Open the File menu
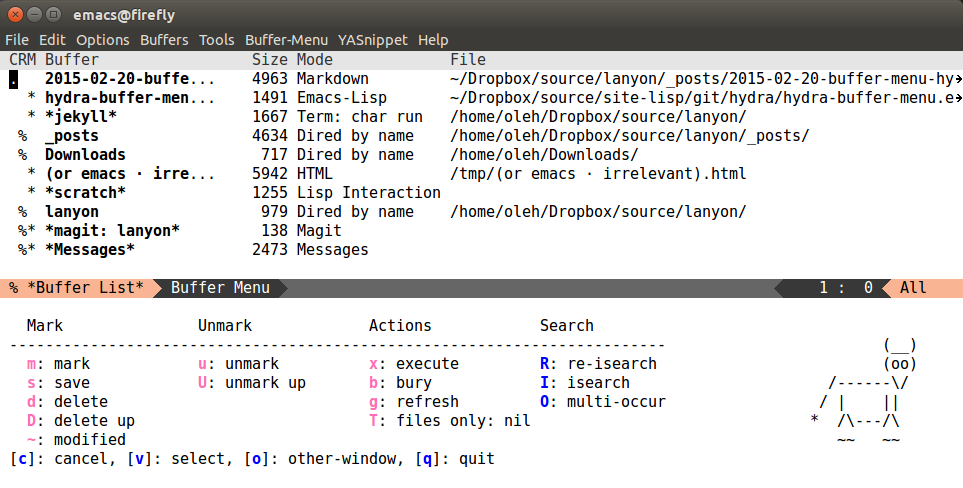Screen dimensions: 963x488 coord(17,40)
